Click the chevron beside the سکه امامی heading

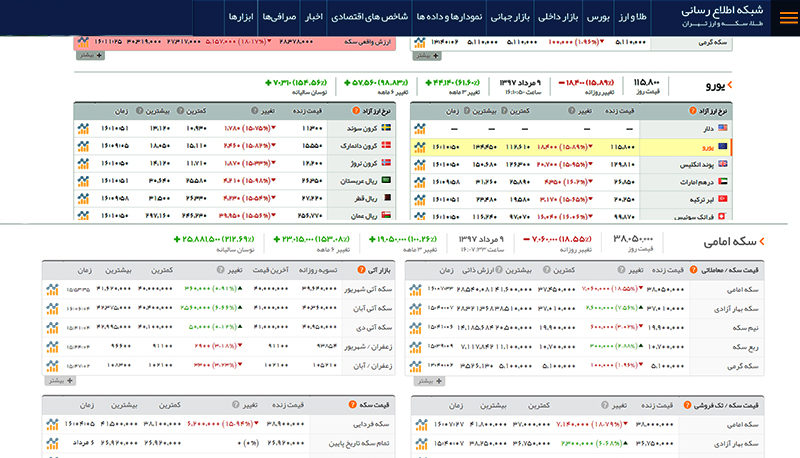coord(762,241)
